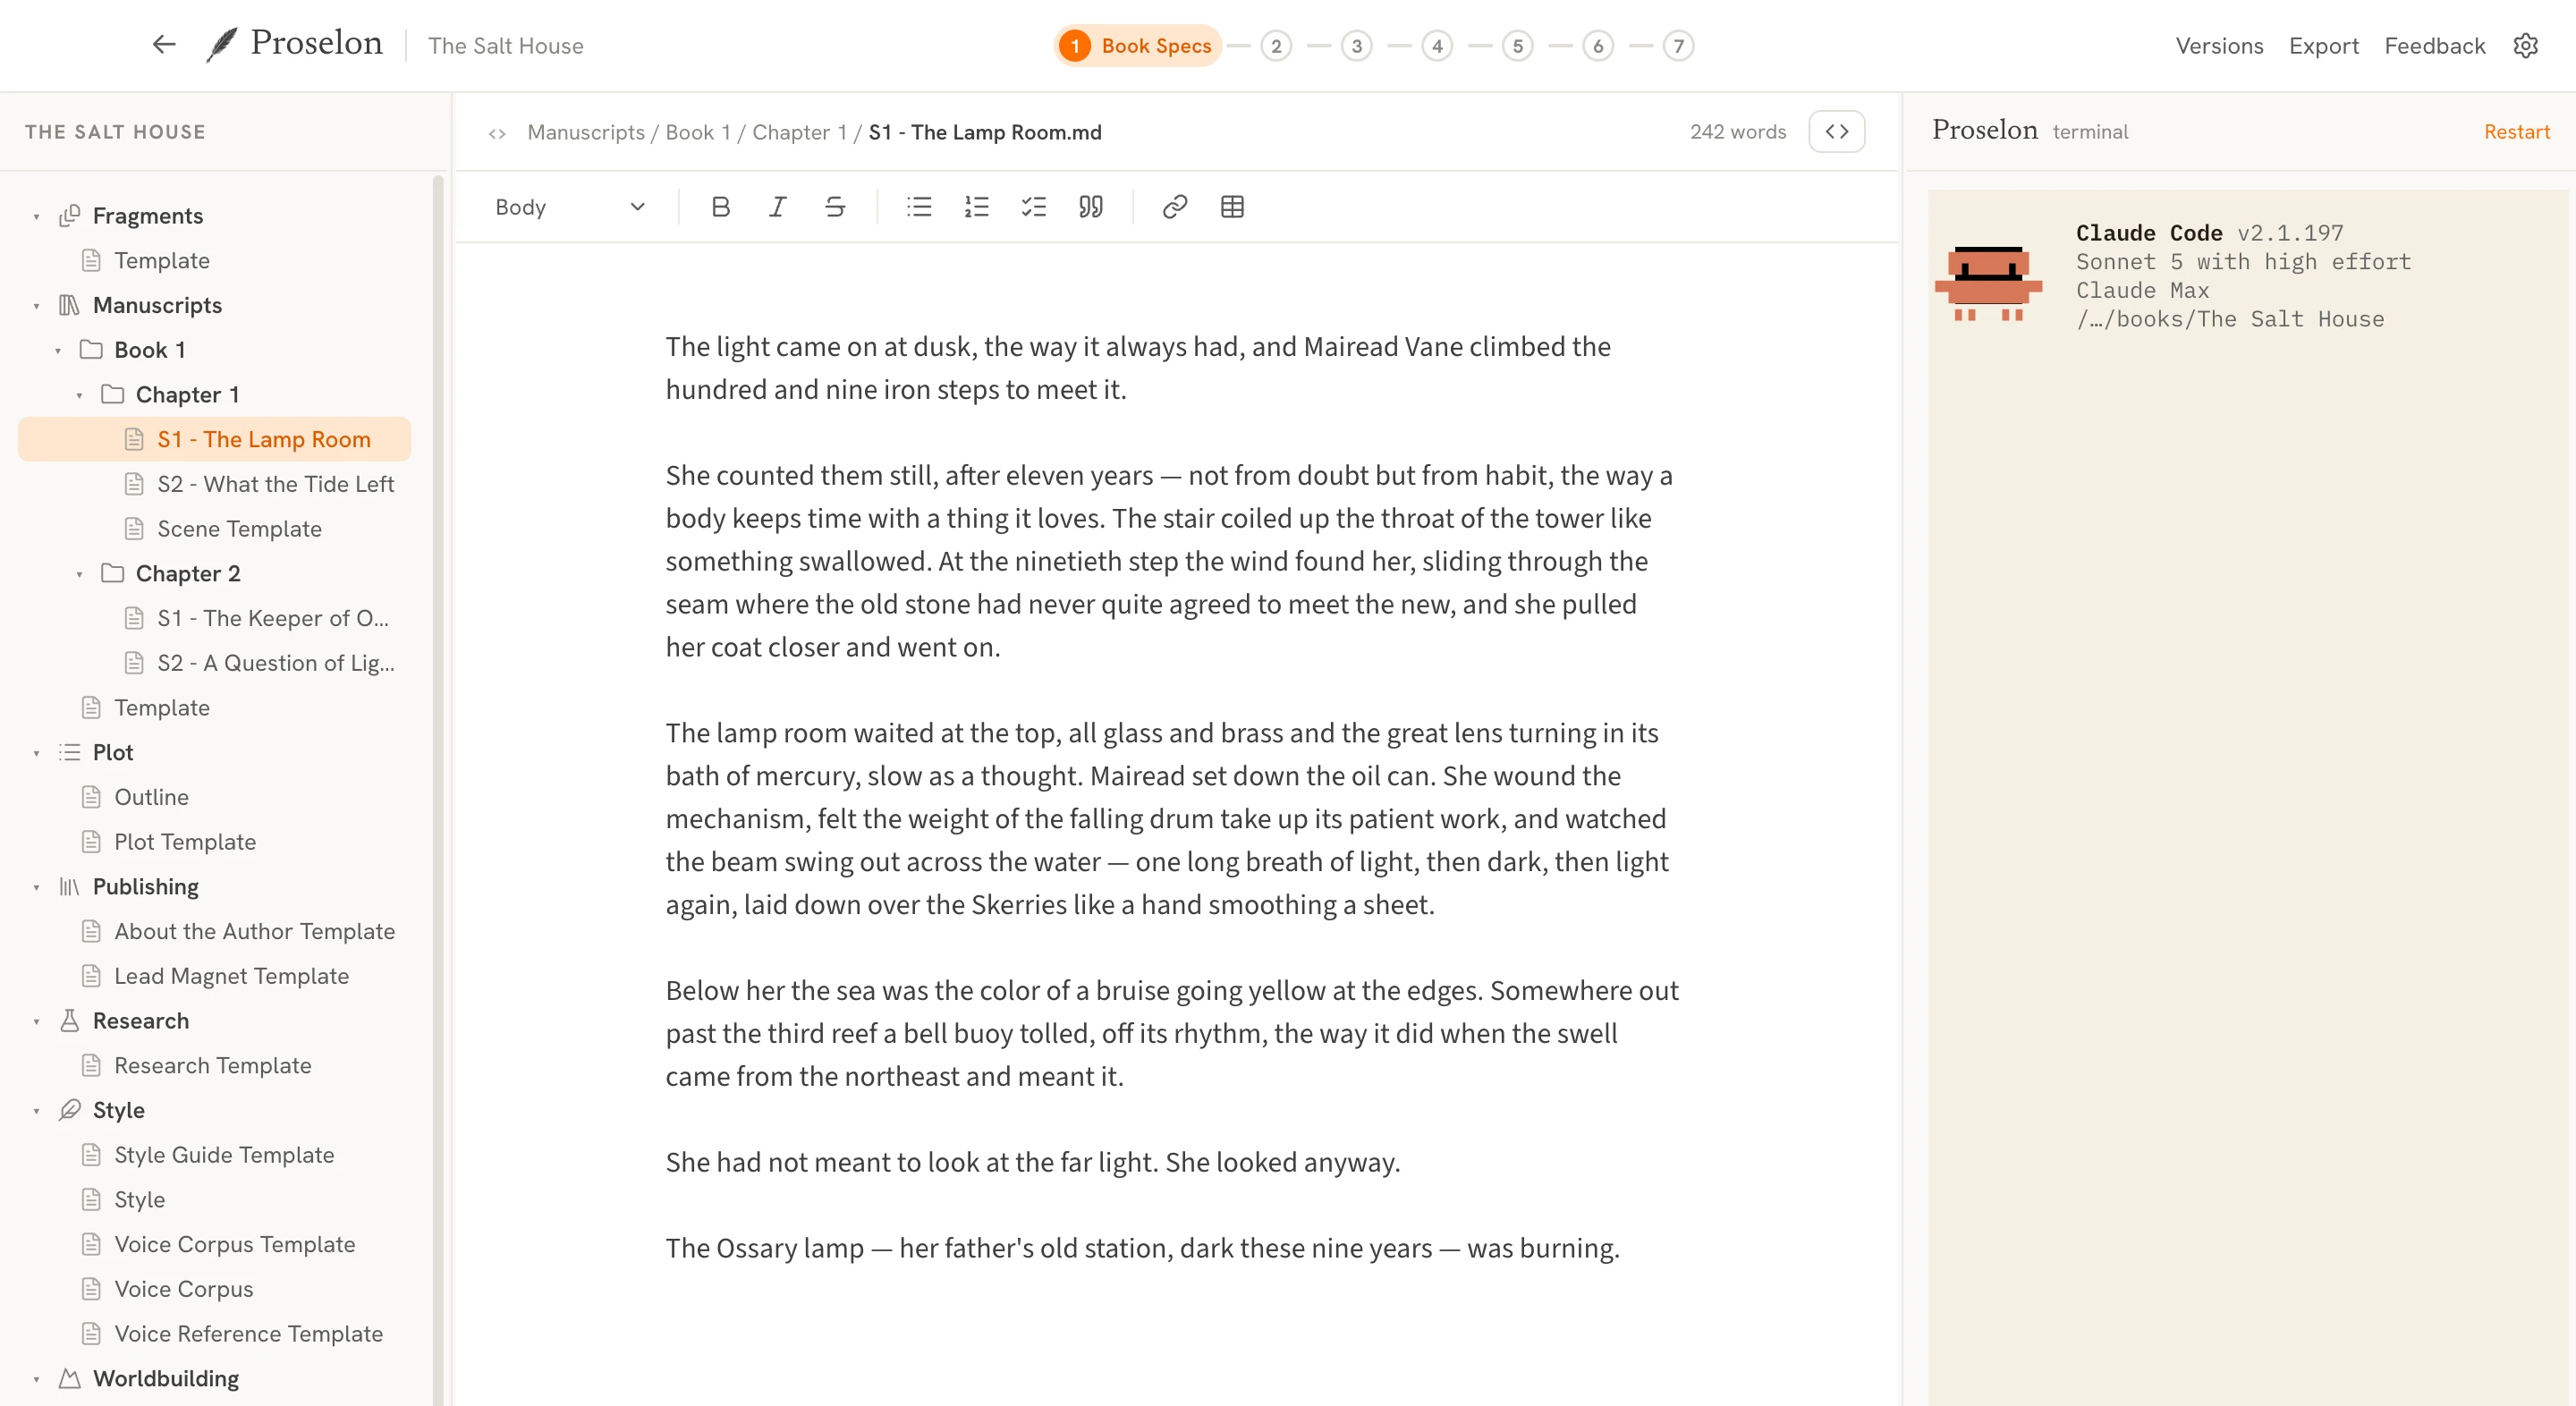Collapse the Chapter 2 folder arrow
The height and width of the screenshot is (1406, 2576).
point(79,574)
